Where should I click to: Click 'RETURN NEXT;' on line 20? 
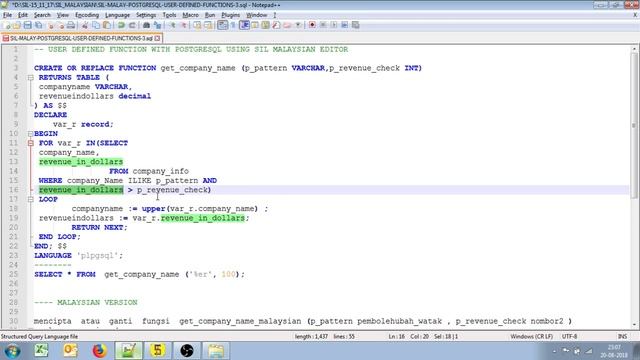pyautogui.click(x=100, y=227)
